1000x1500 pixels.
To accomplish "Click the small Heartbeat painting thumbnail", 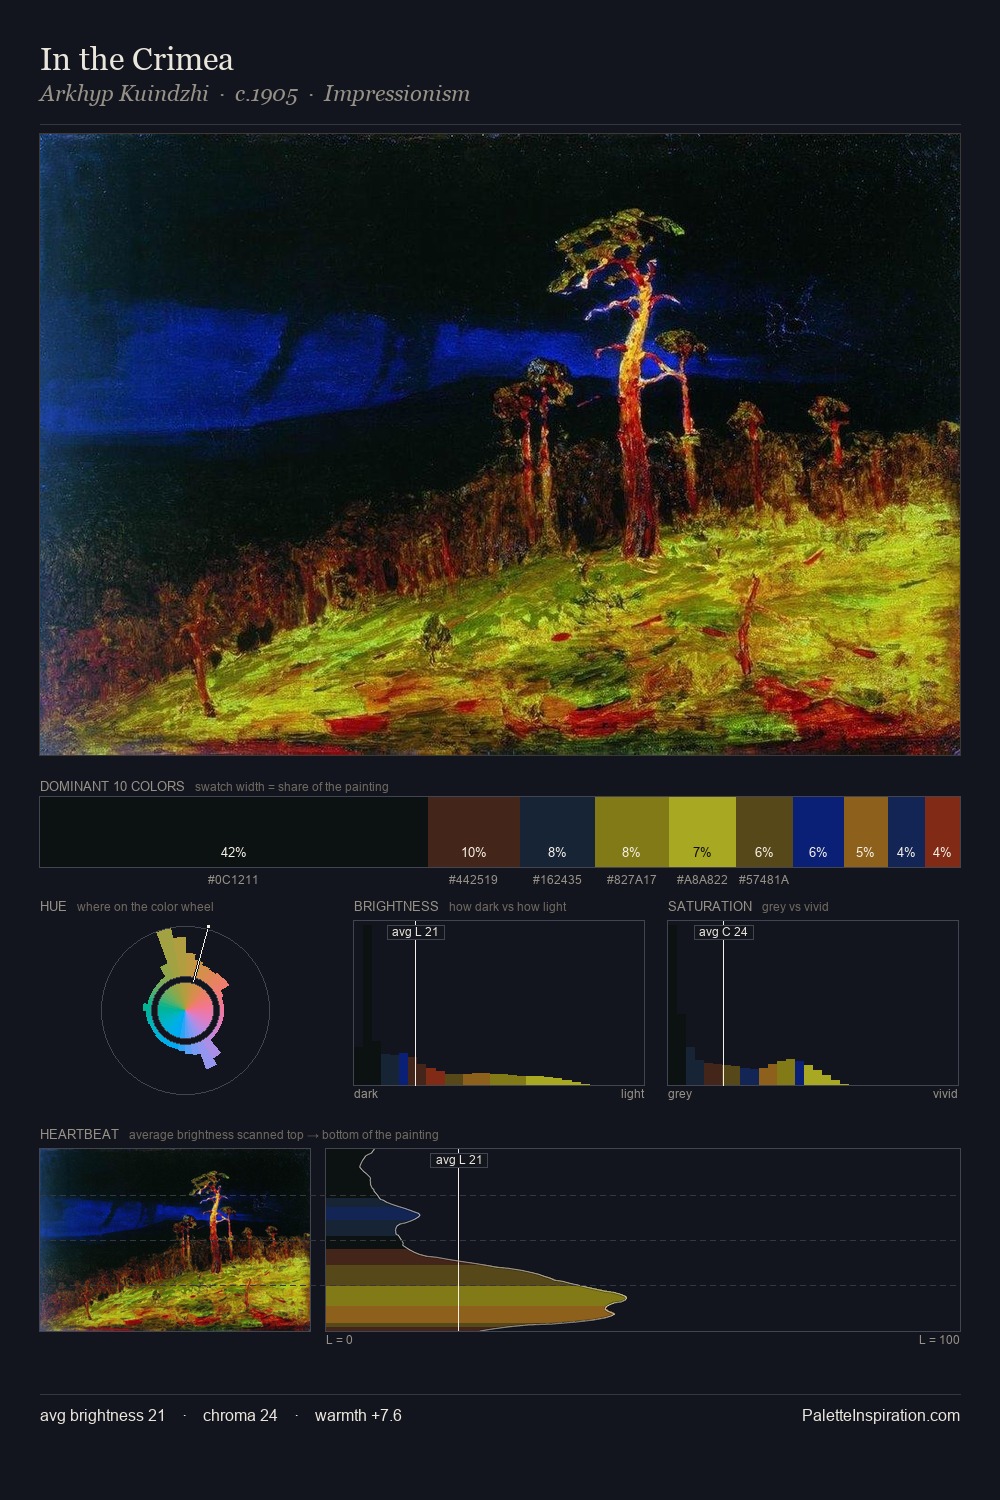I will tap(175, 1239).
